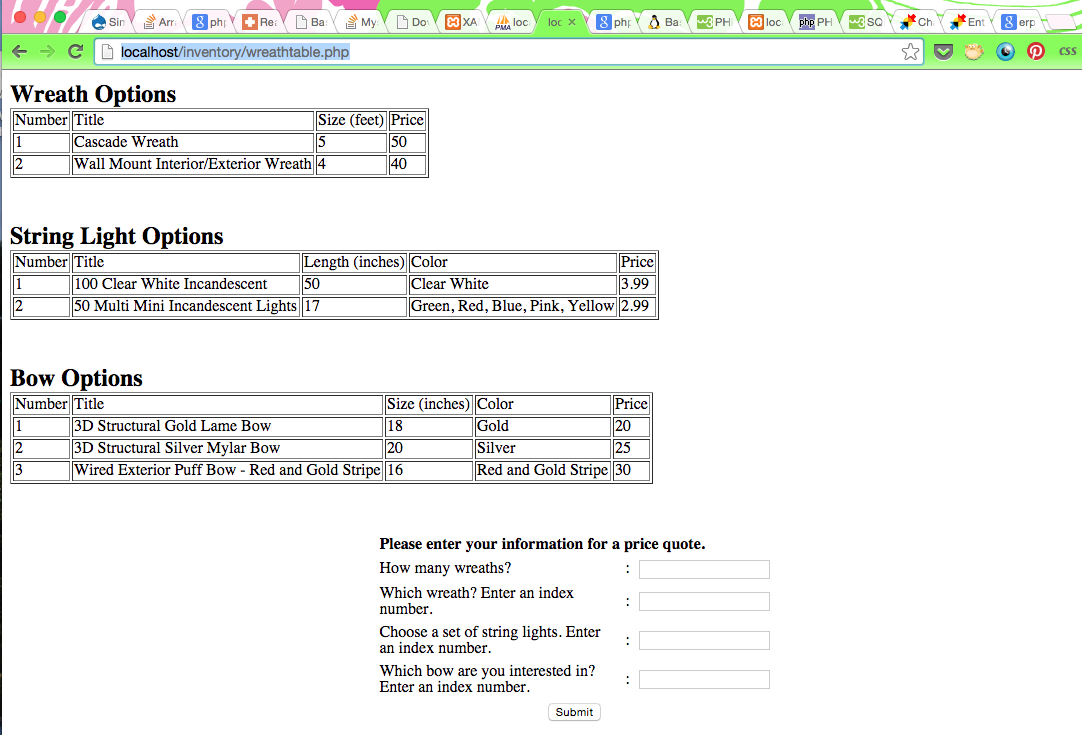1082x735 pixels.
Task: Open the XAMPP 'XA' tab
Action: (x=462, y=22)
